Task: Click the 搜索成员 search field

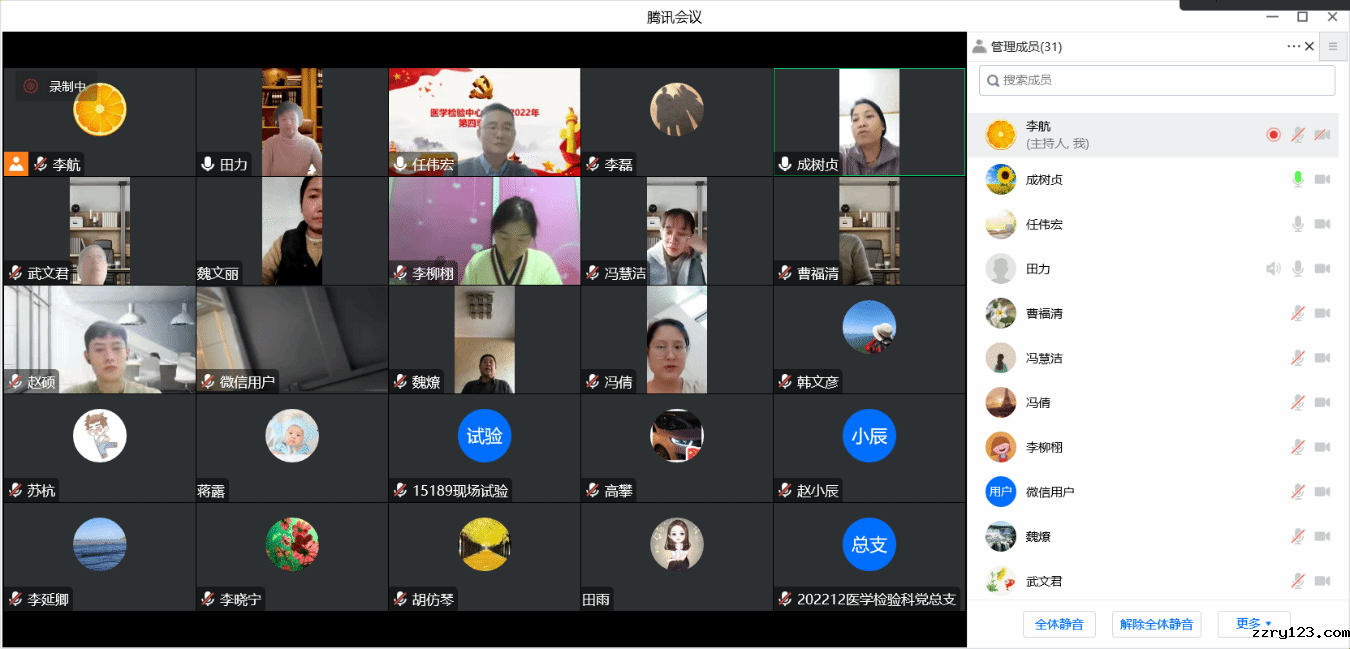Action: 1156,80
